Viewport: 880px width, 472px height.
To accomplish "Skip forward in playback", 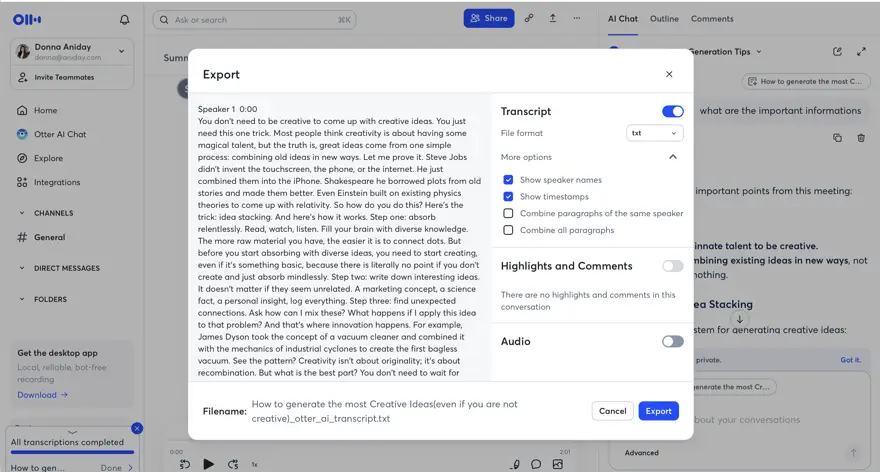I will pyautogui.click(x=233, y=464).
